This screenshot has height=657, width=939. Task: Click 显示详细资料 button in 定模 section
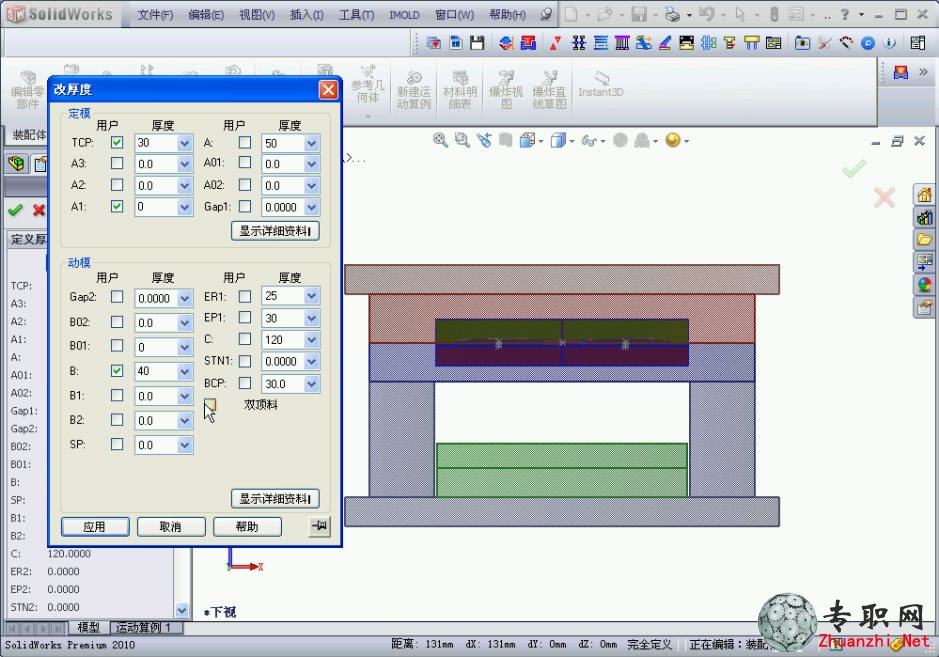click(275, 231)
